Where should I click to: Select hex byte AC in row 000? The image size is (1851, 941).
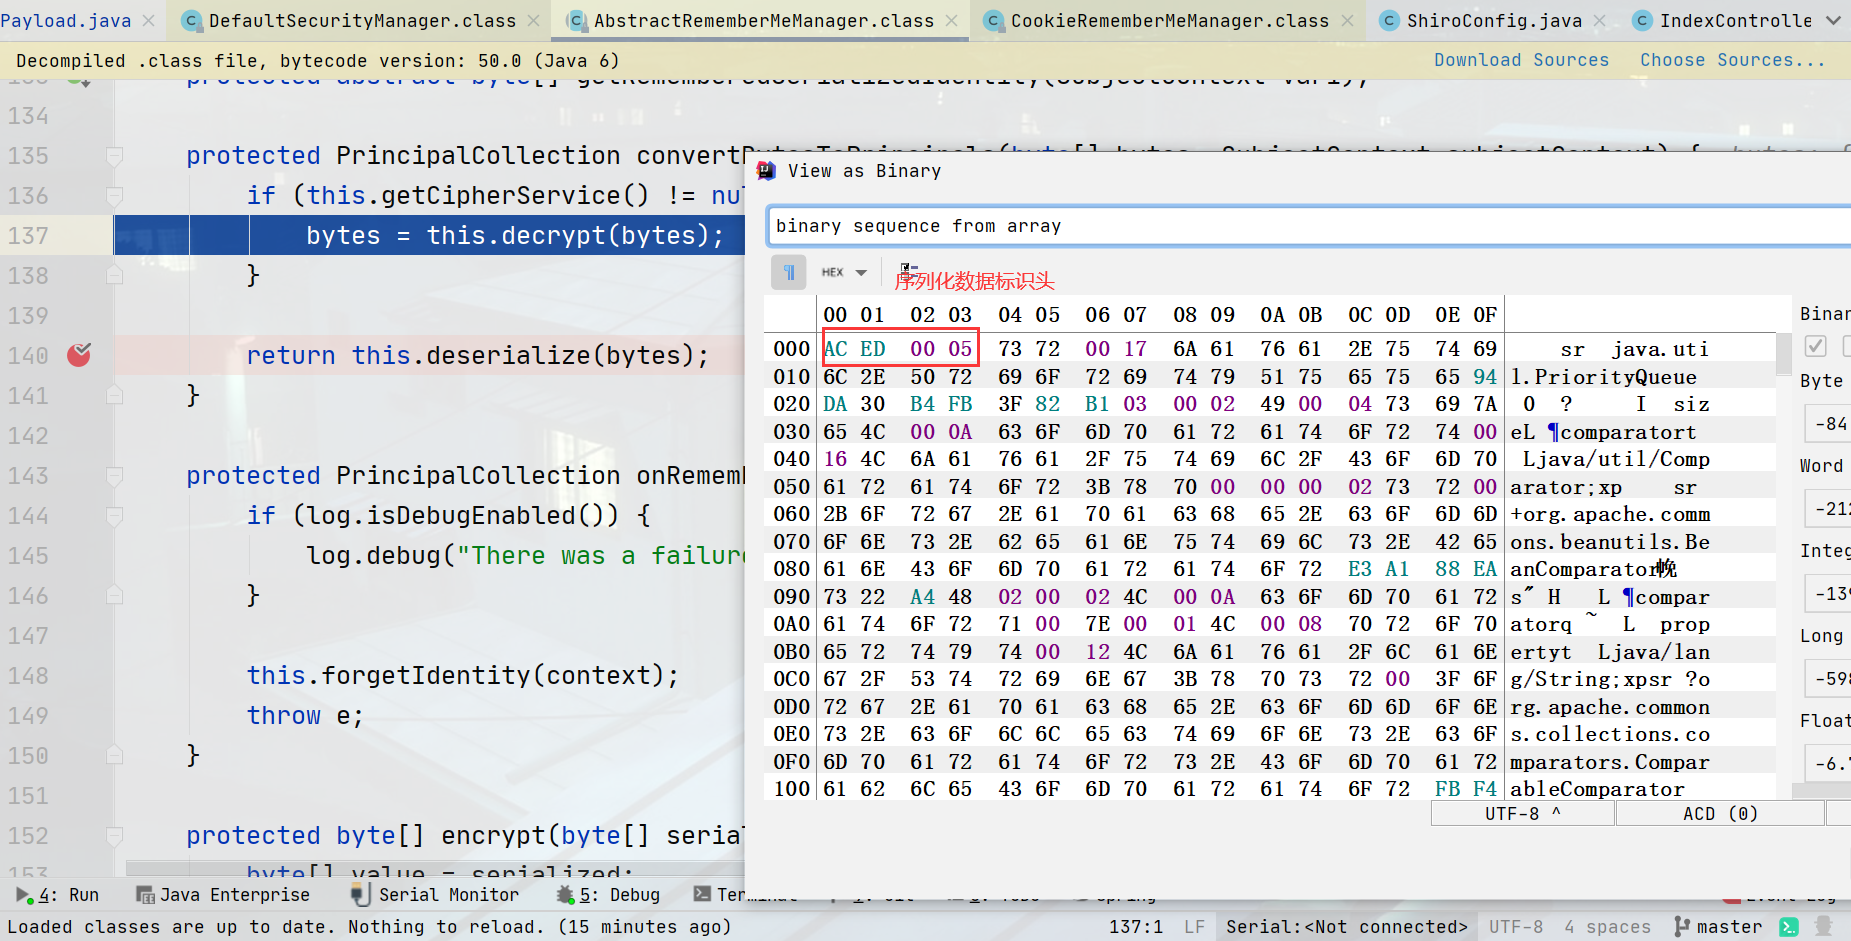[836, 349]
